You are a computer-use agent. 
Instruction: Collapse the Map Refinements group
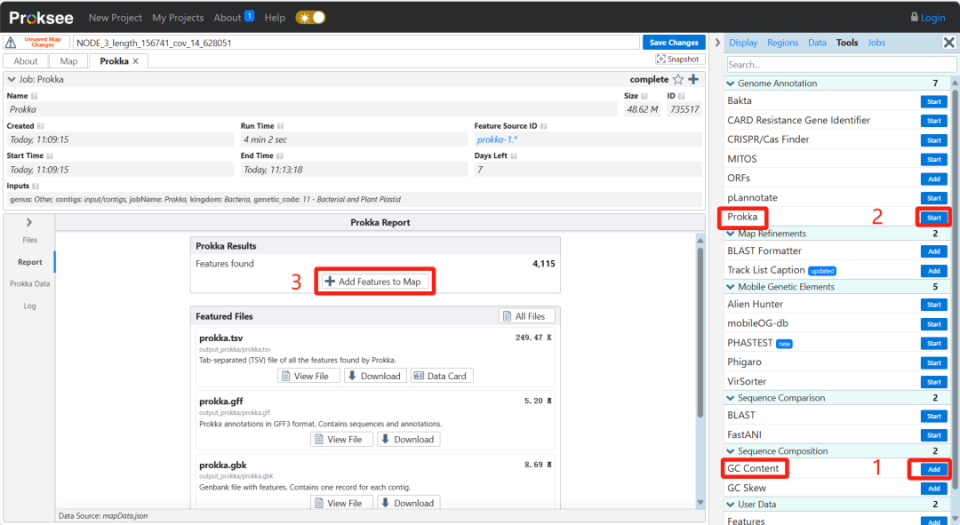click(x=730, y=234)
